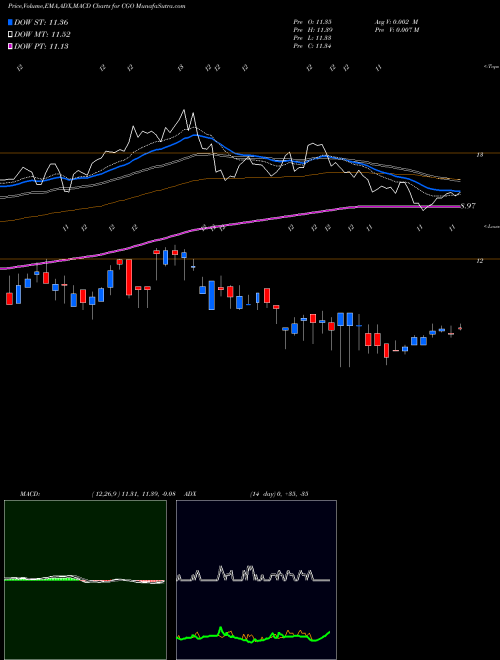Click the 'Avg V: 0.002 M' volume text

tap(396, 22)
